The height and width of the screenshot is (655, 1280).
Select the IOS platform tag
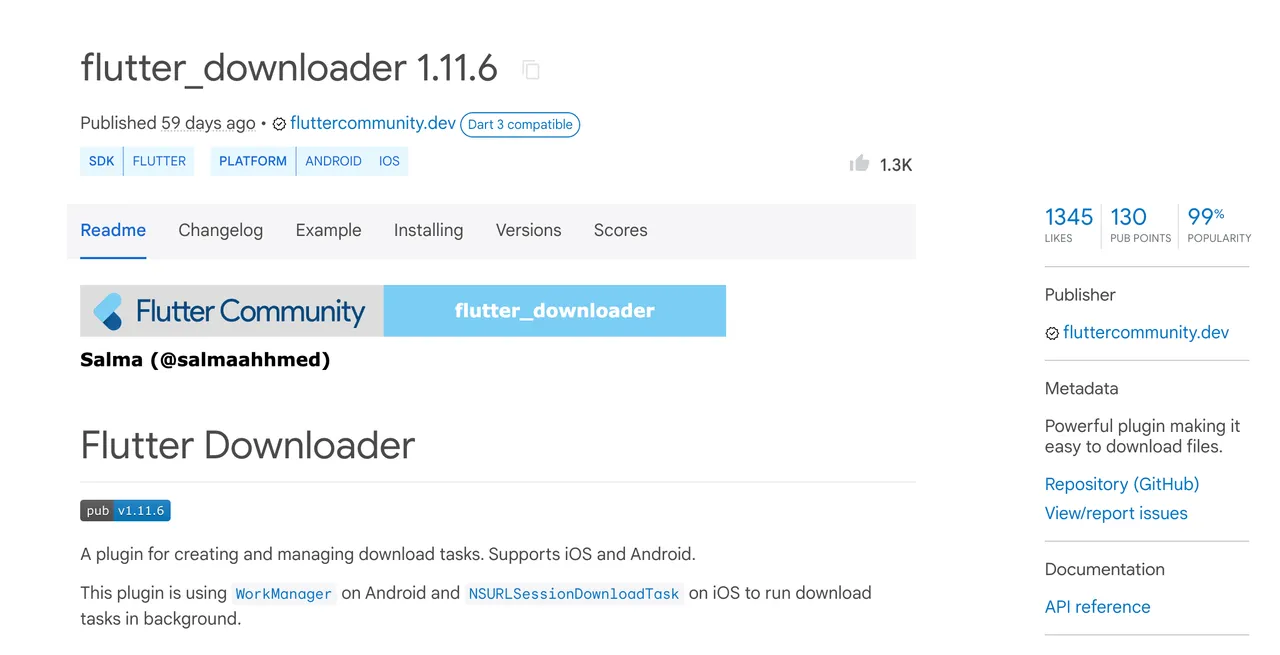[x=389, y=161]
